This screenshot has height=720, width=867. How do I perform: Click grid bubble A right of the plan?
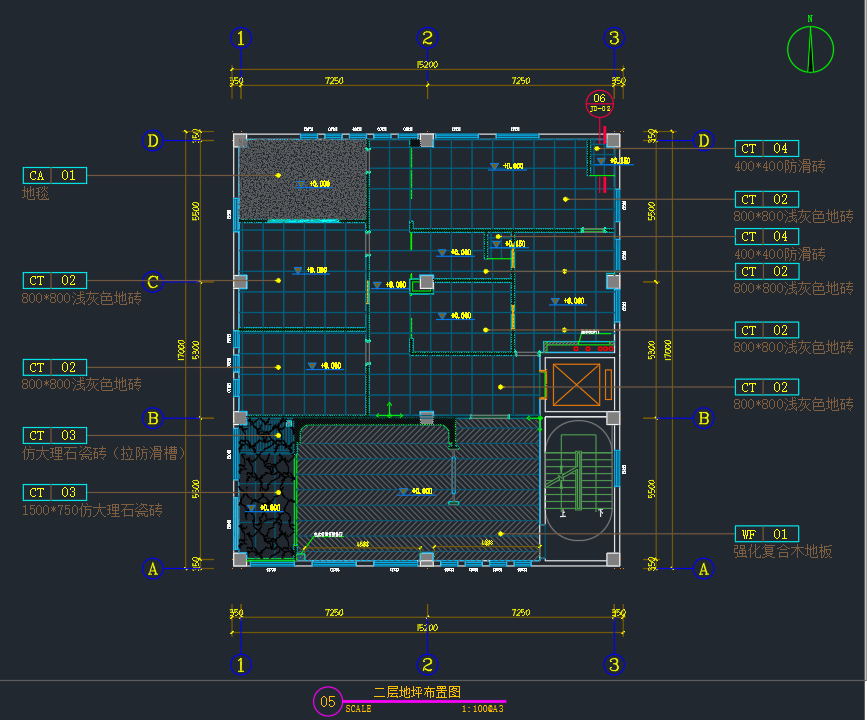coord(703,568)
